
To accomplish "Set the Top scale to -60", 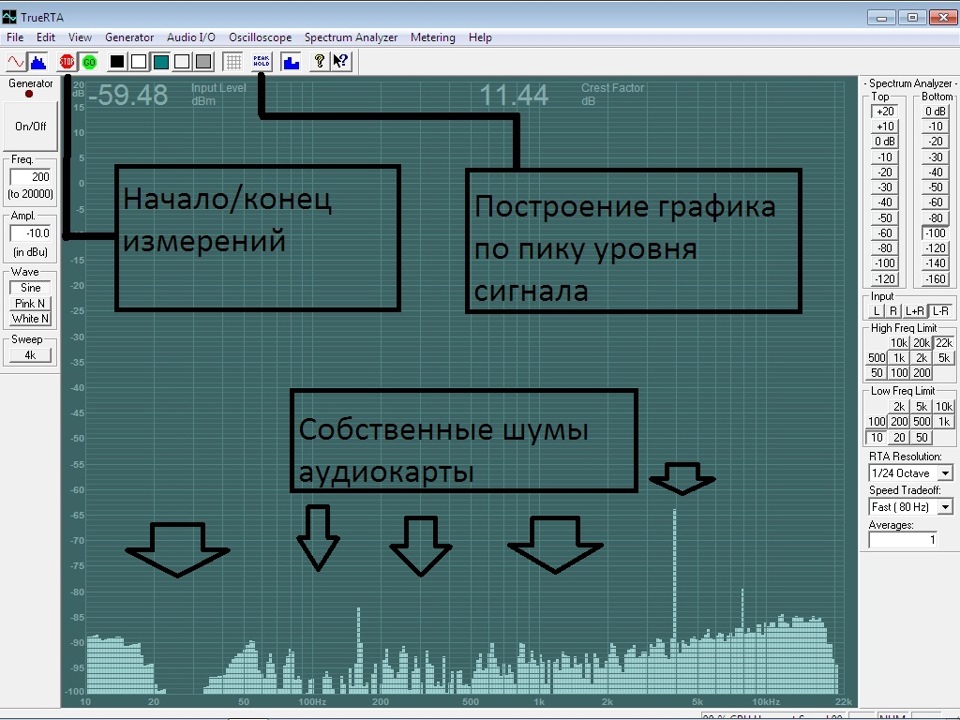I will point(885,233).
